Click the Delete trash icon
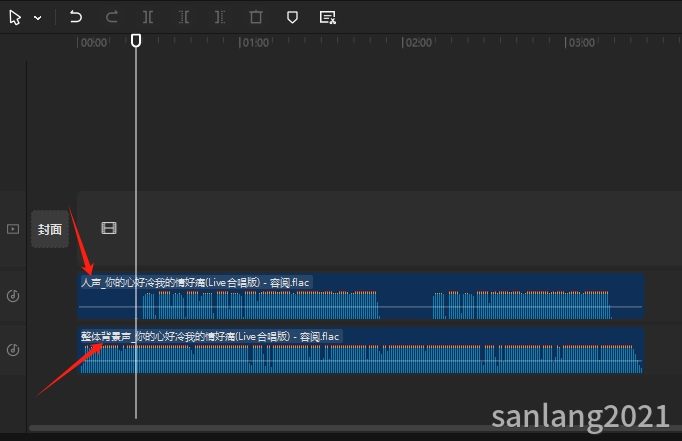The width and height of the screenshot is (682, 441). click(x=256, y=17)
